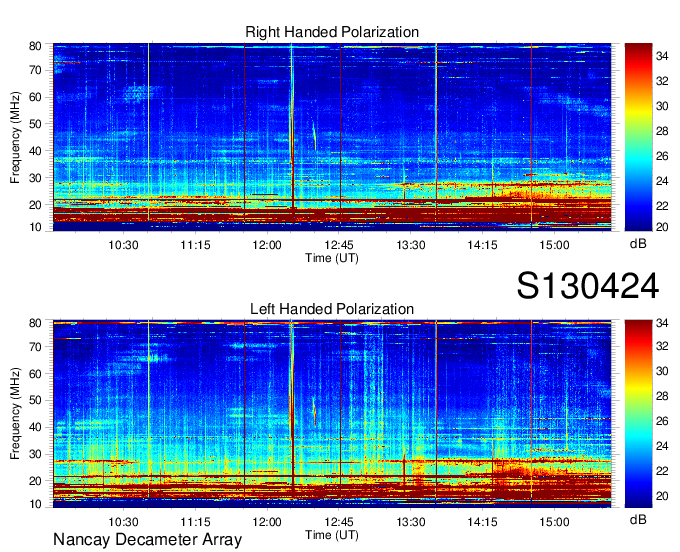Click 22 dB label on Right Handed color bar

pyautogui.click(x=662, y=206)
